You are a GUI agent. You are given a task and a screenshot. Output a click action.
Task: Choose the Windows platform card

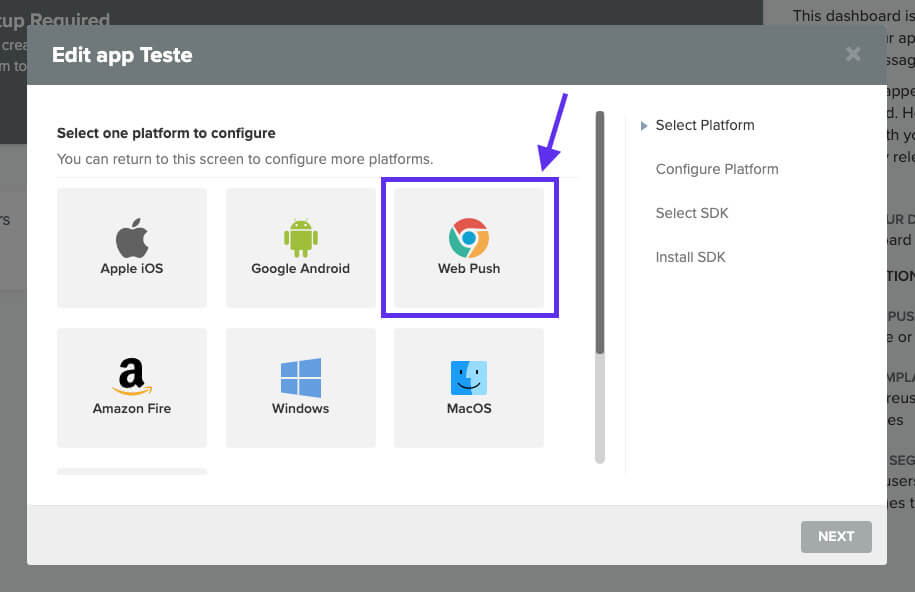(301, 388)
